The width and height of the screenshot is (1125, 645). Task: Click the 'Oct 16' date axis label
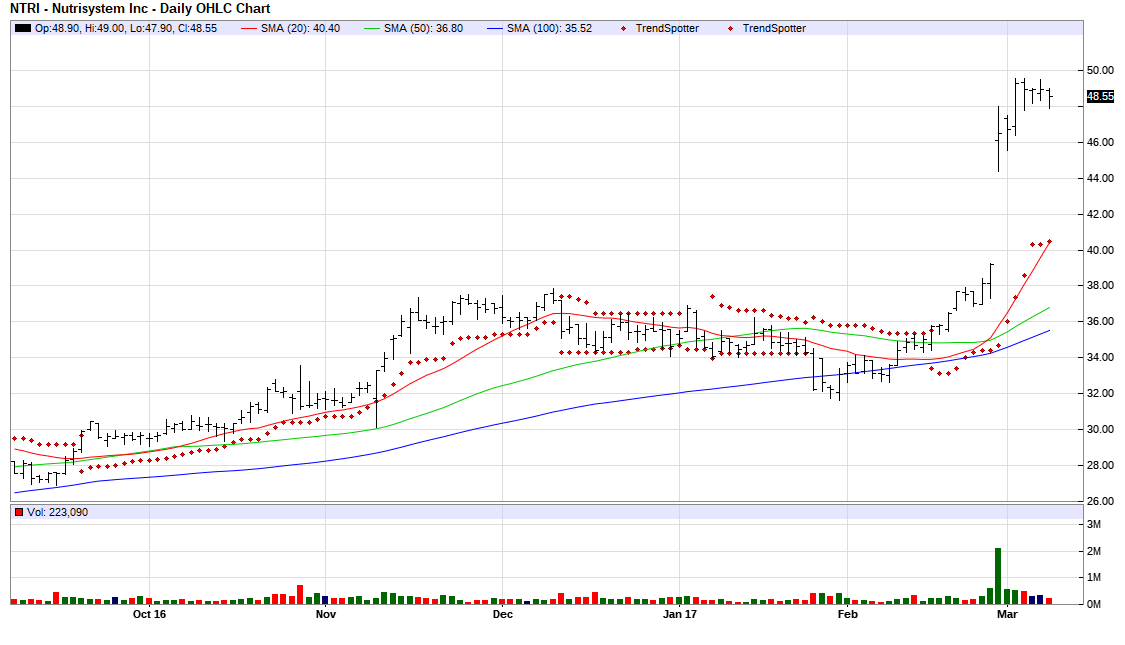tap(149, 614)
